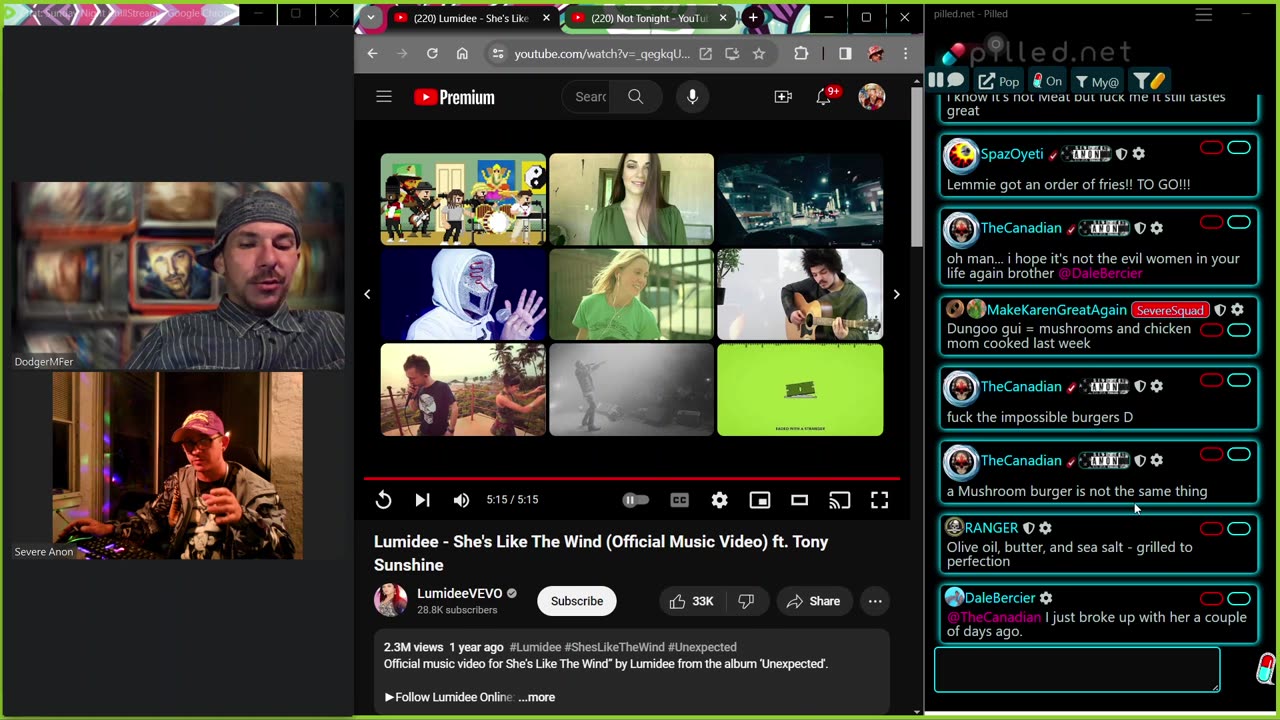Click red pill button on SpazOyeti message
1280x720 pixels.
1211,148
